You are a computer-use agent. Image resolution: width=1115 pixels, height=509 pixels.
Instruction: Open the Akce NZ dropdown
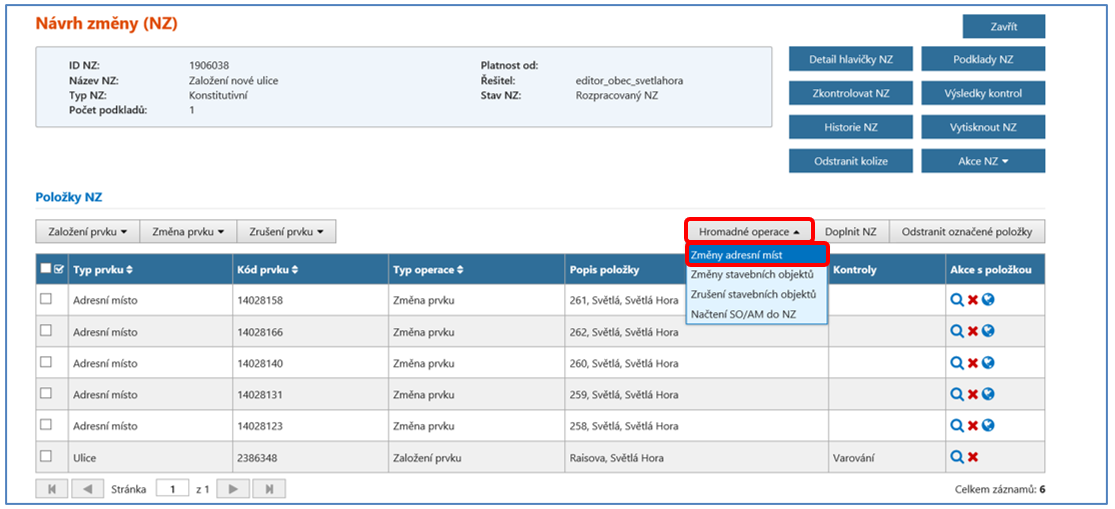pos(983,161)
